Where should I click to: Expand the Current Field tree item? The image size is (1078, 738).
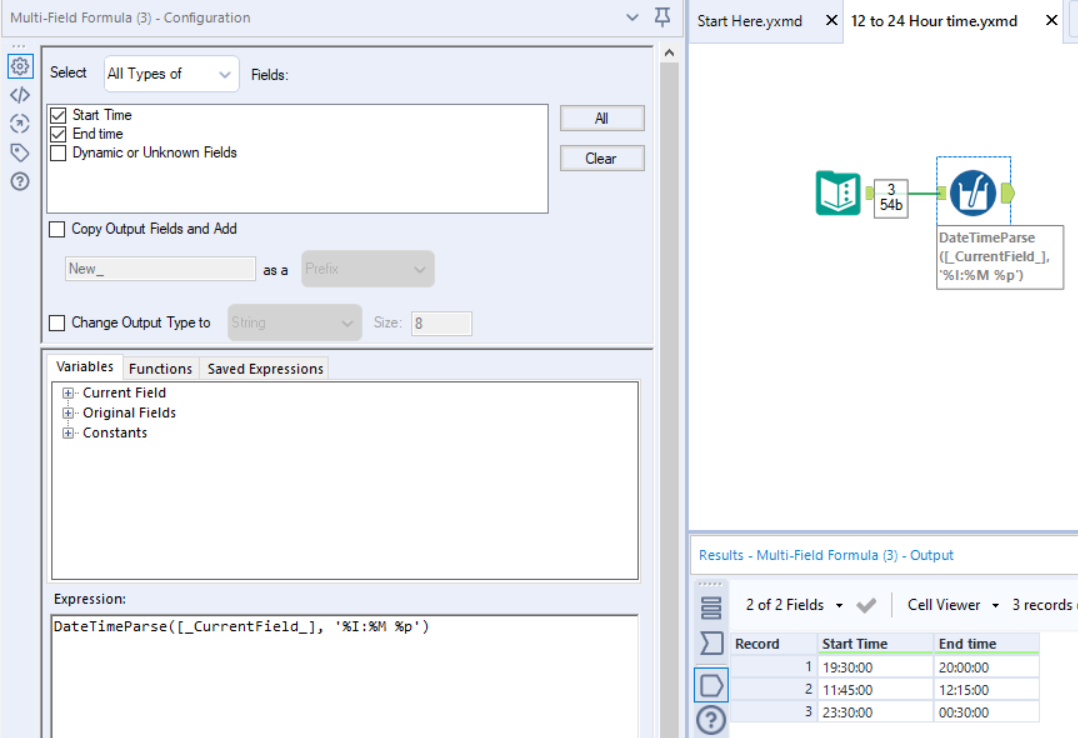pyautogui.click(x=67, y=392)
